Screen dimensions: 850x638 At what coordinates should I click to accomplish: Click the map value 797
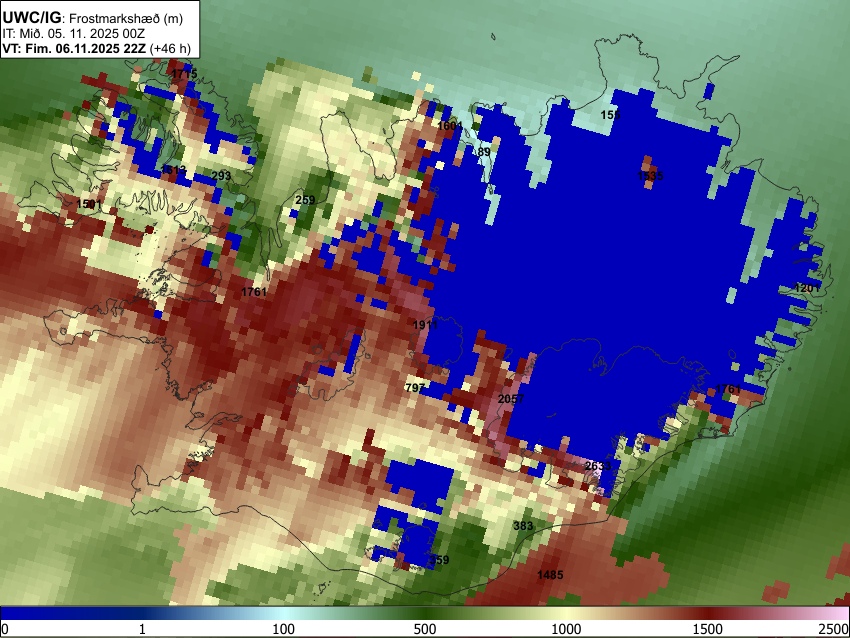(x=415, y=388)
